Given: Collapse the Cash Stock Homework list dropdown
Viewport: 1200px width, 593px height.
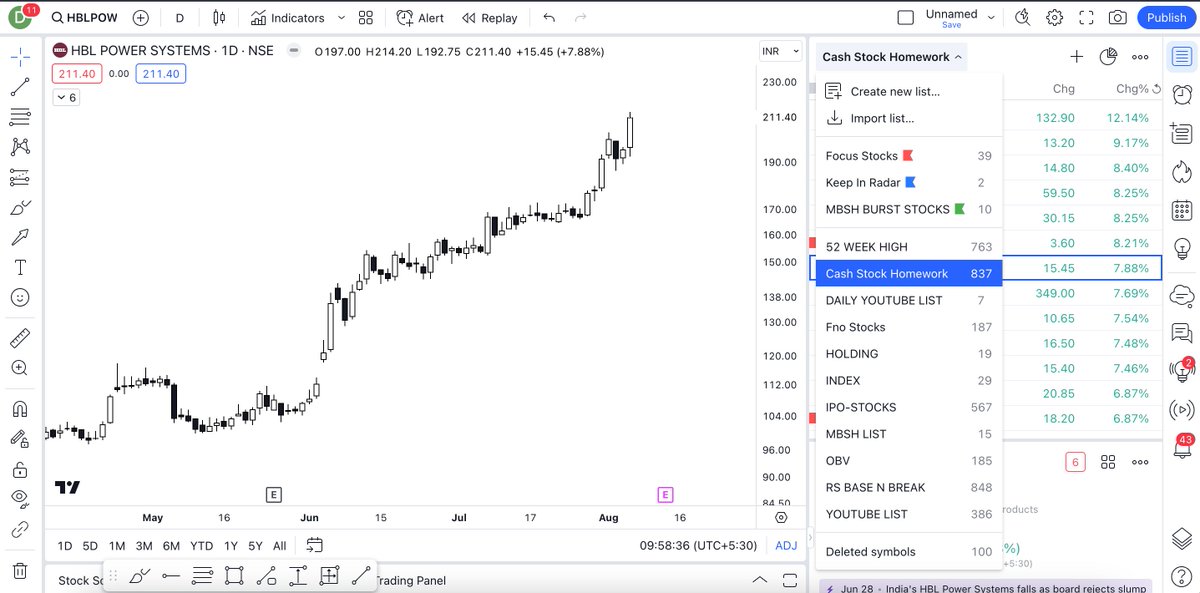Looking at the screenshot, I should tap(892, 57).
